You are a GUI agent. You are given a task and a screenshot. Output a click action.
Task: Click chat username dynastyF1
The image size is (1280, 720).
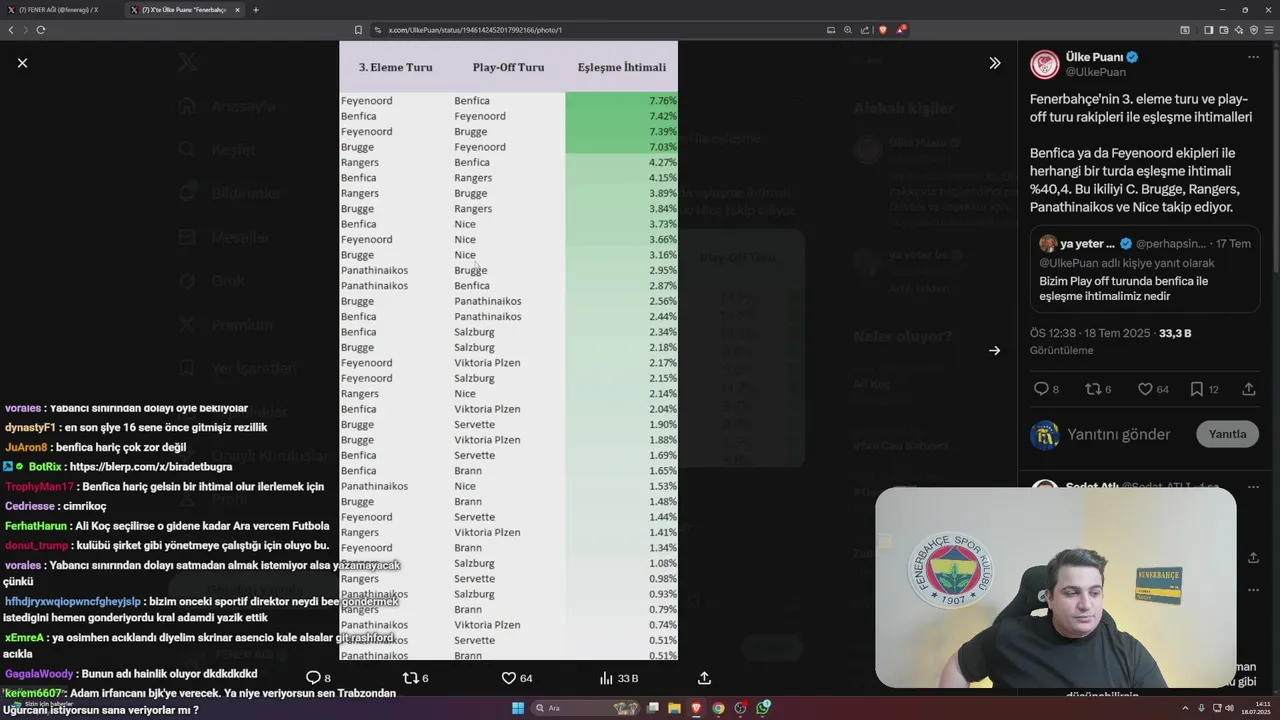pyautogui.click(x=29, y=427)
